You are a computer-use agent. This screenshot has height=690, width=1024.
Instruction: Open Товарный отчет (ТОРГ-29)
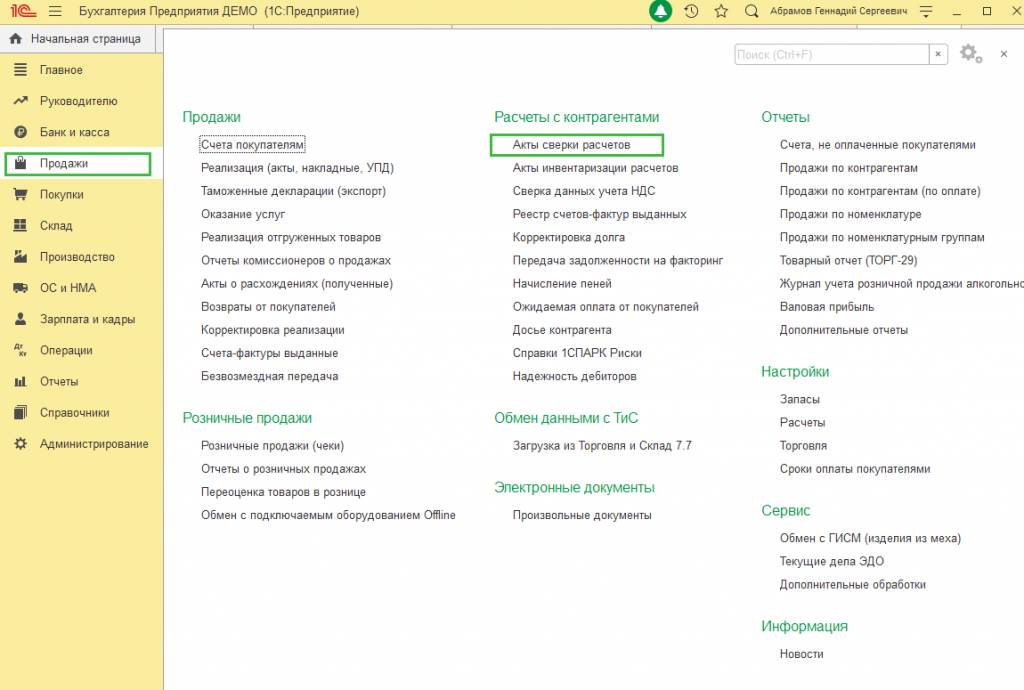click(848, 260)
